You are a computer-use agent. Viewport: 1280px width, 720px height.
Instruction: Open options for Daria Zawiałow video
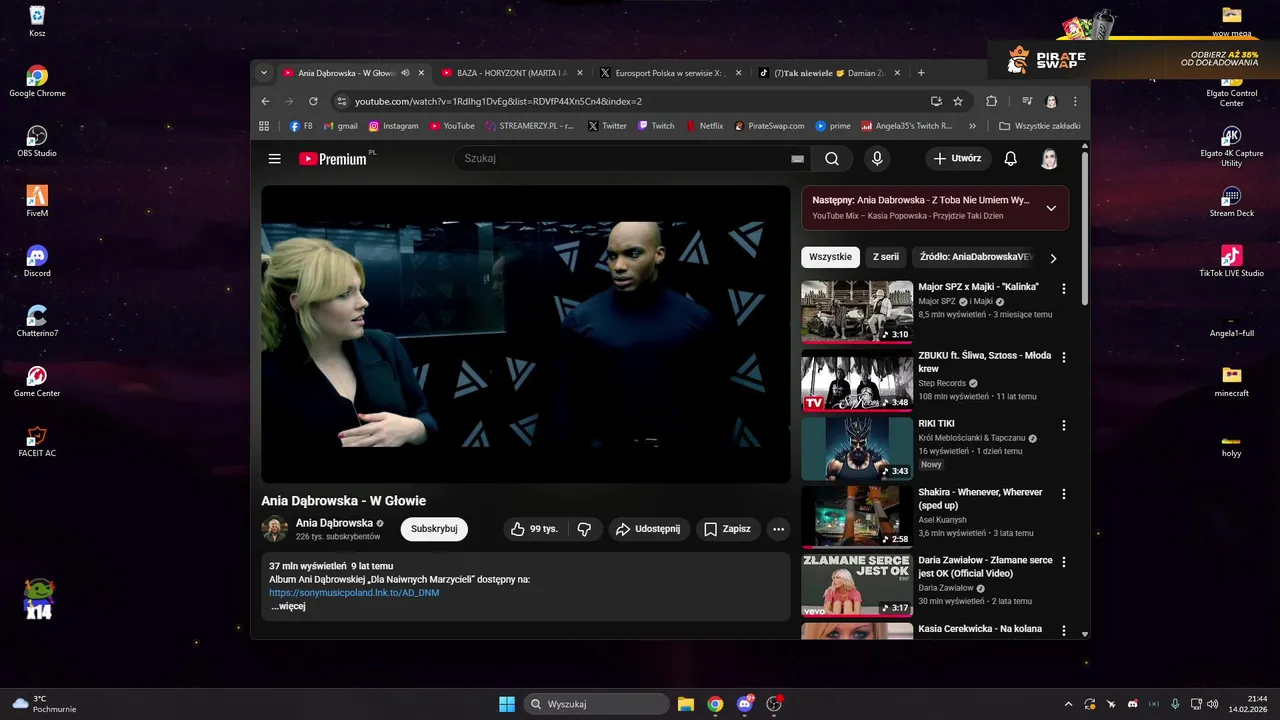[1064, 562]
